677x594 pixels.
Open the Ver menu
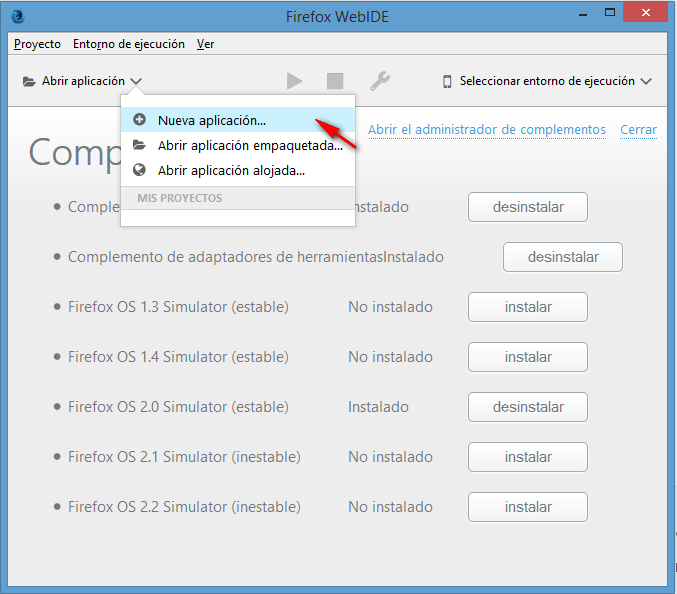tap(206, 44)
